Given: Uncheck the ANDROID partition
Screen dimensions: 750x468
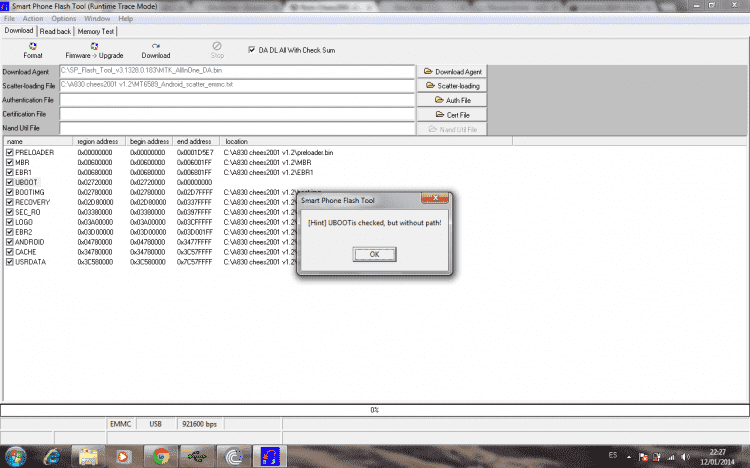Looking at the screenshot, I should click(x=10, y=242).
